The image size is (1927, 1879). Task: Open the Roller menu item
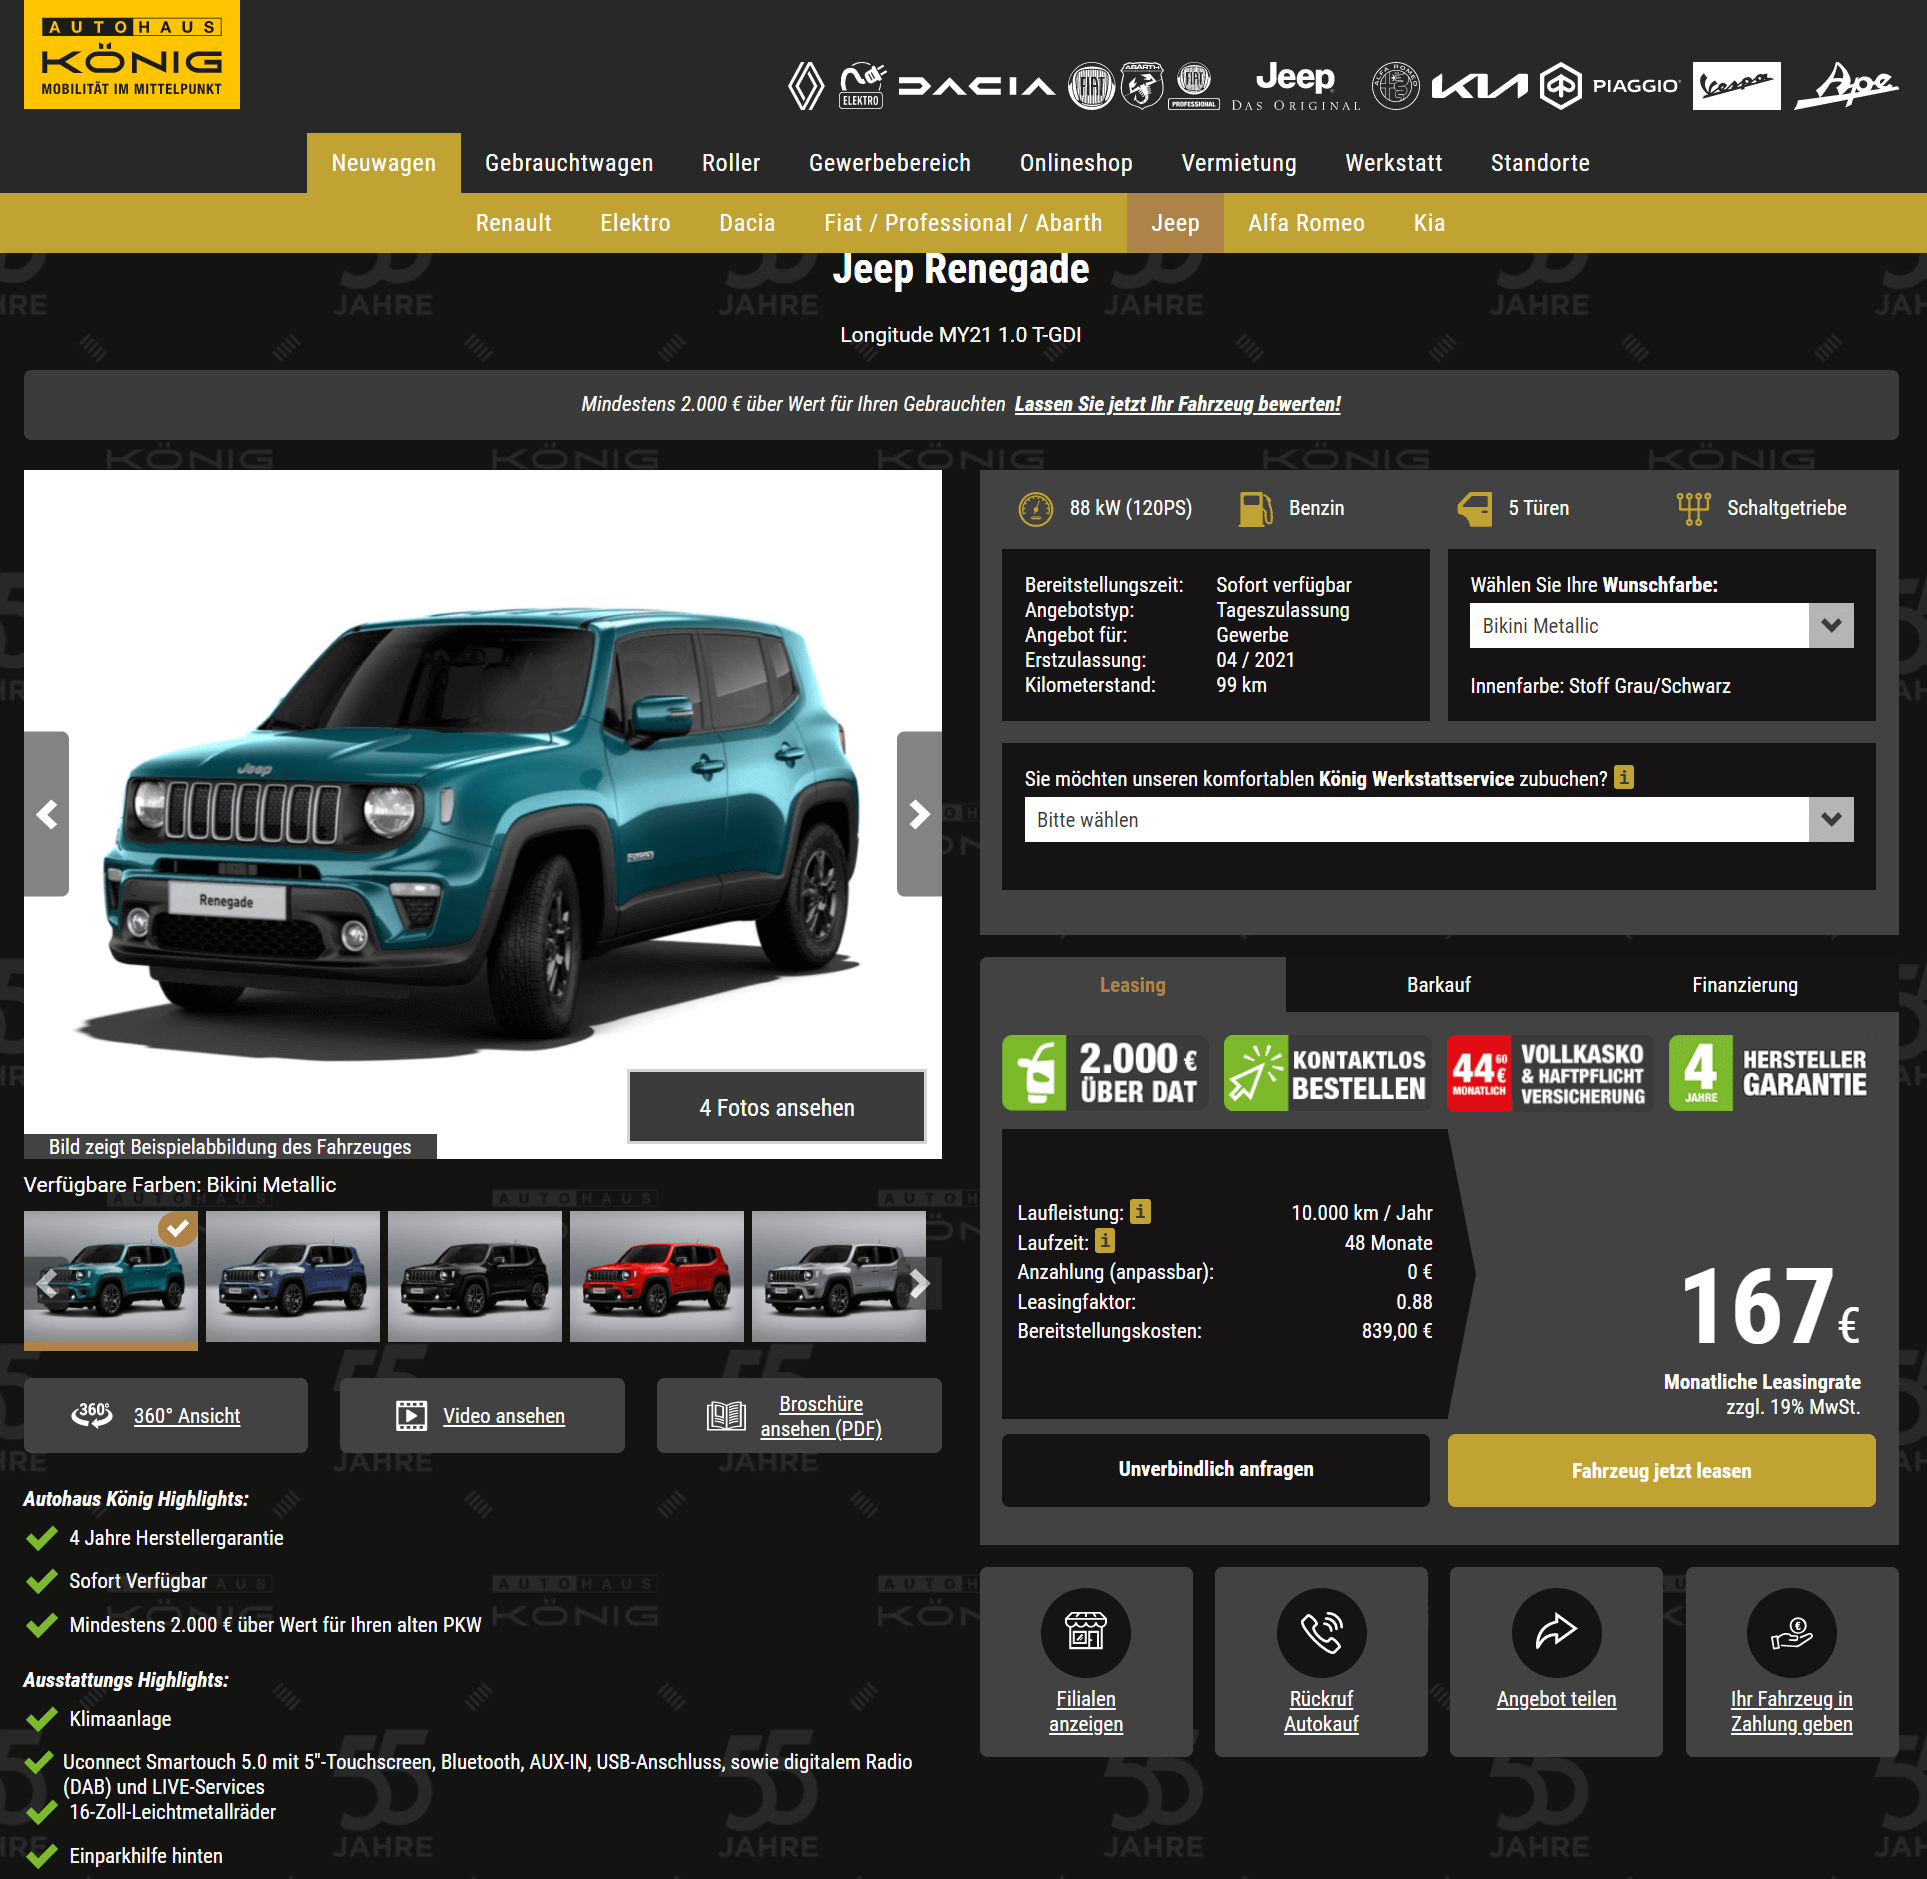click(731, 163)
